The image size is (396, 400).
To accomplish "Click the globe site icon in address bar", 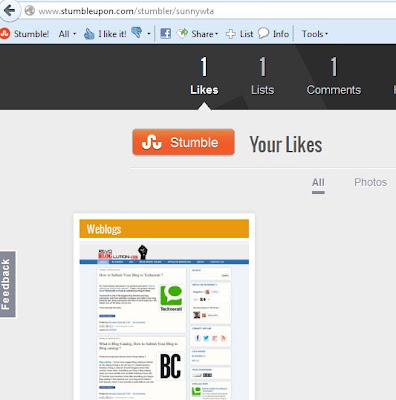I will click(x=30, y=11).
